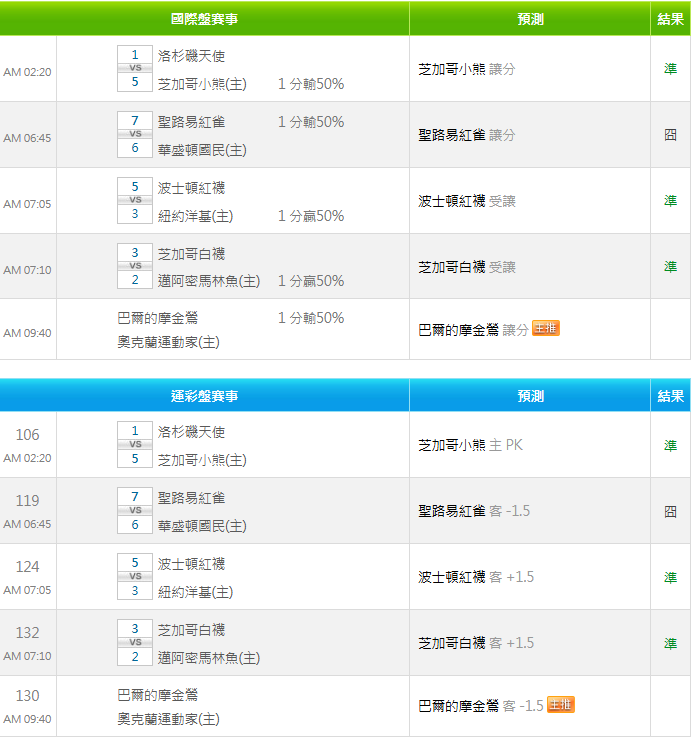Click the 主推 badge in the international odds table
The height and width of the screenshot is (743, 692).
[x=546, y=328]
